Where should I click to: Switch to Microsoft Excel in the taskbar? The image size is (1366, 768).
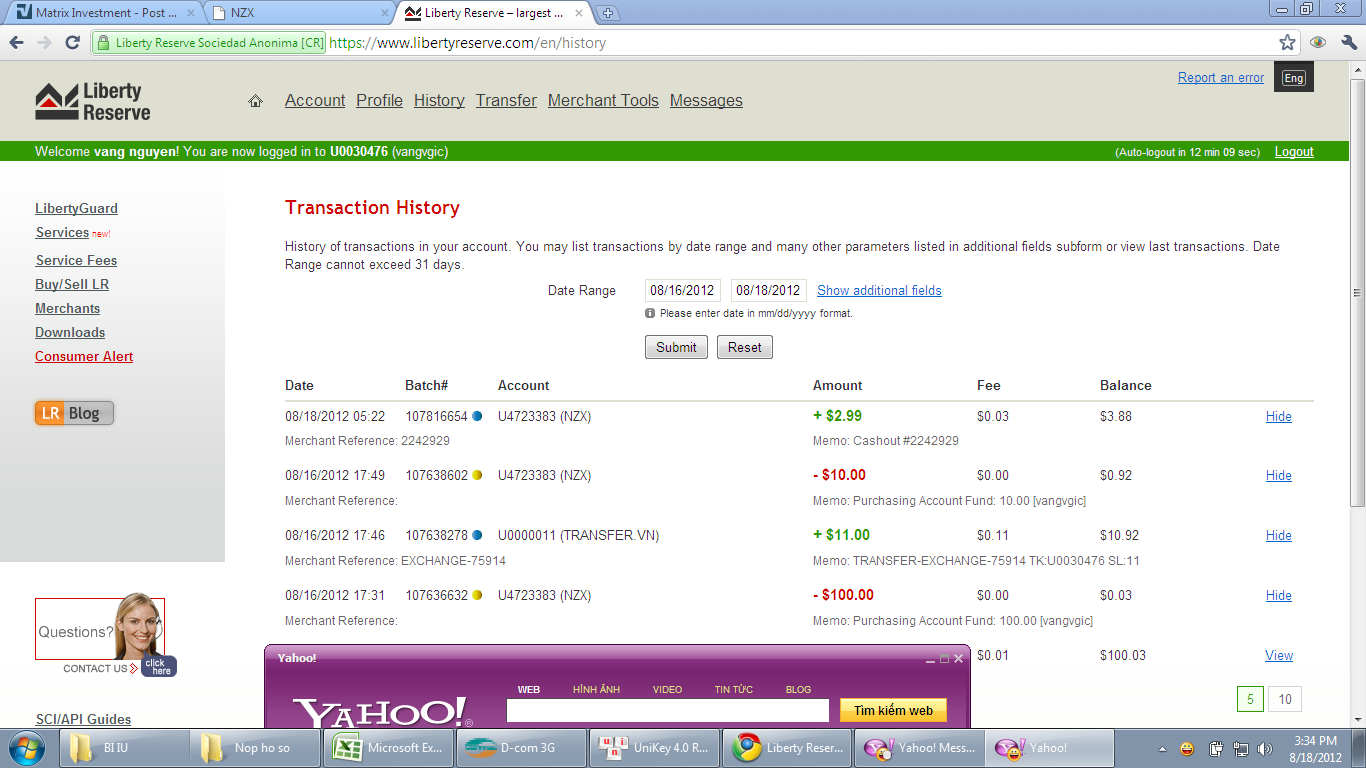coord(388,747)
